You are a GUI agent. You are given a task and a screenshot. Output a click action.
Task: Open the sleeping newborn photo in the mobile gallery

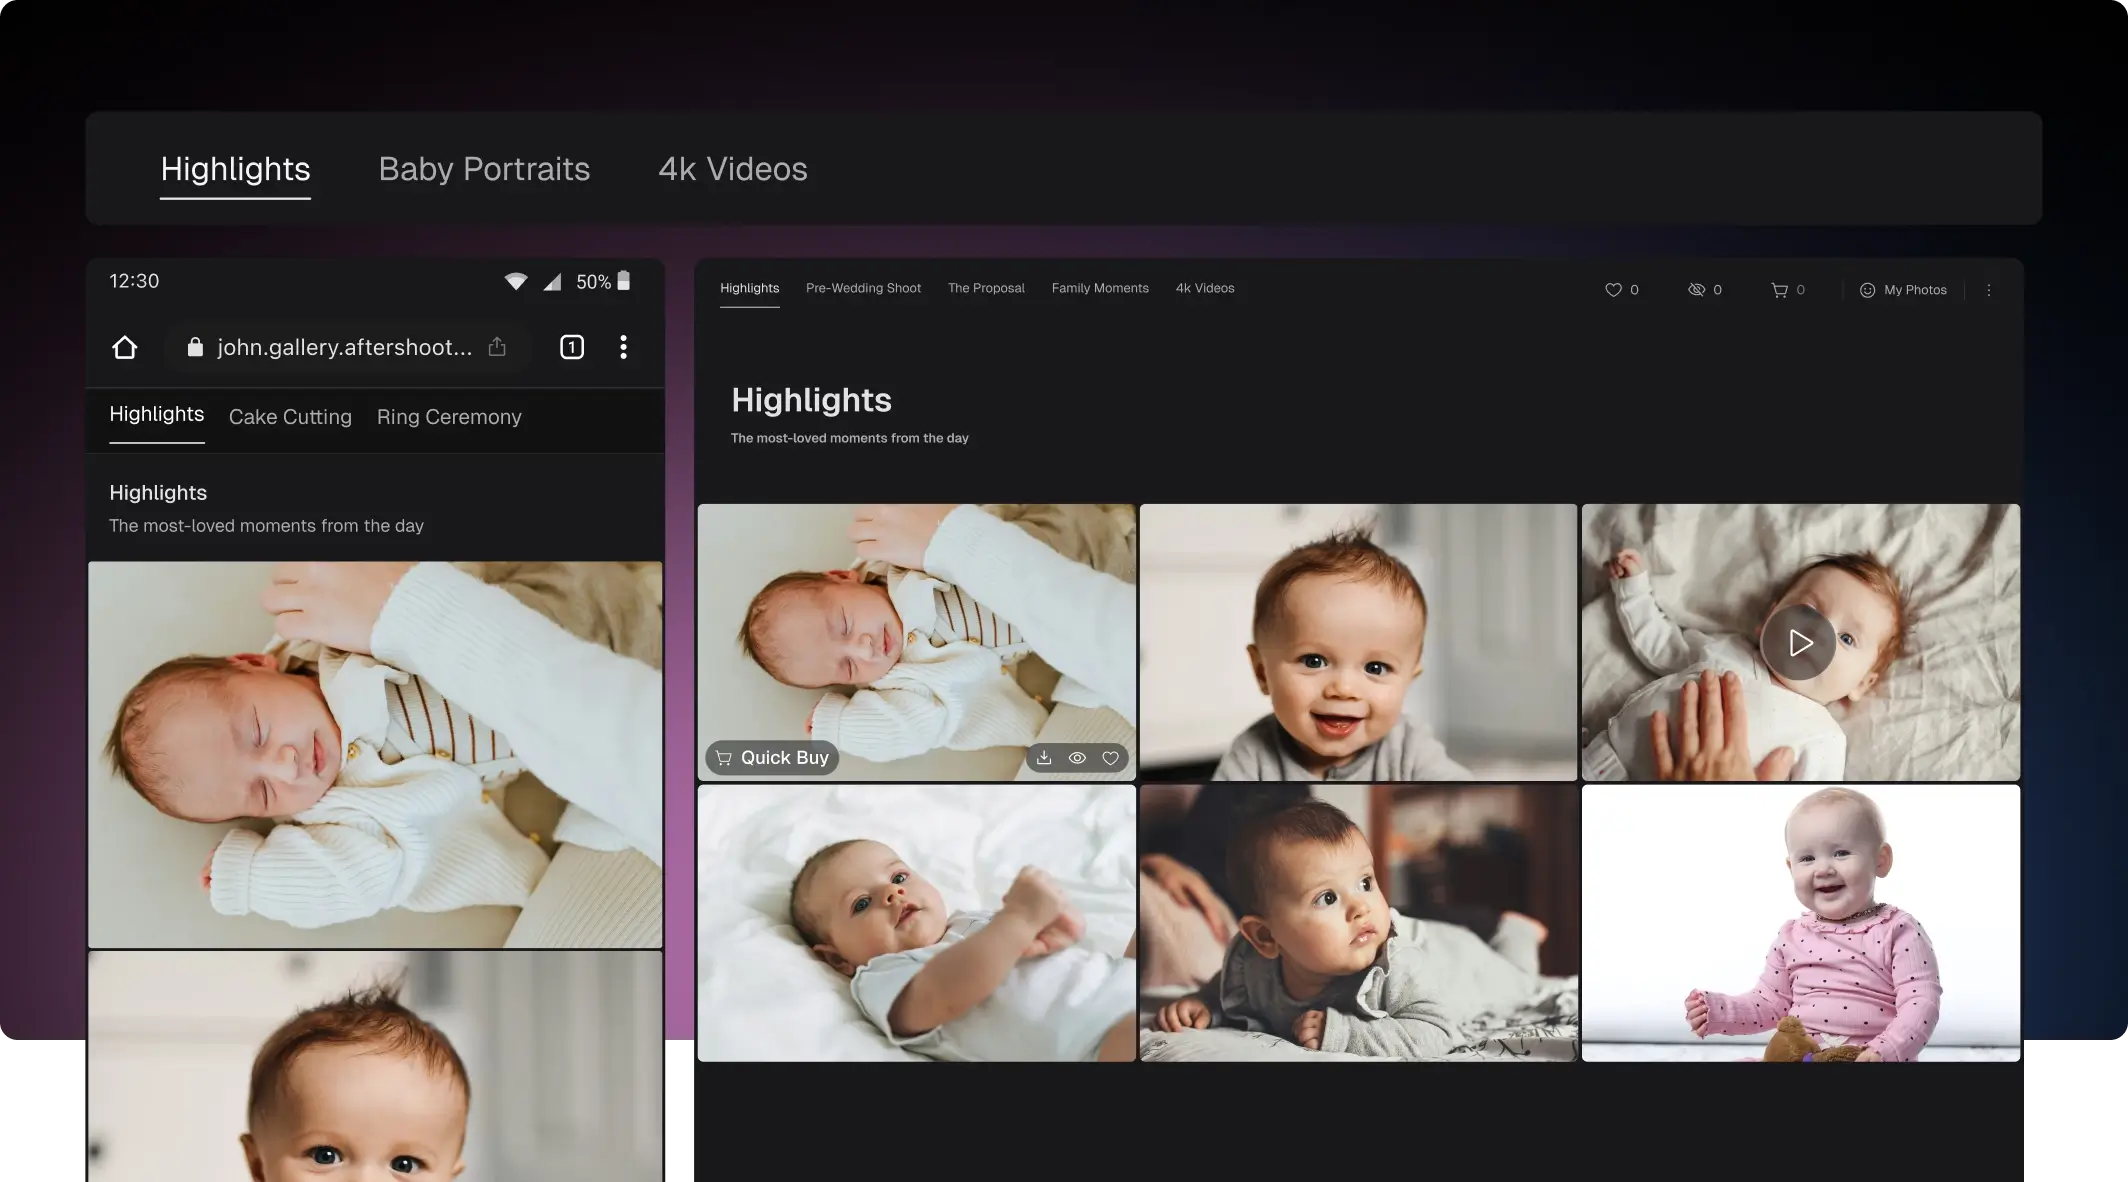click(375, 755)
